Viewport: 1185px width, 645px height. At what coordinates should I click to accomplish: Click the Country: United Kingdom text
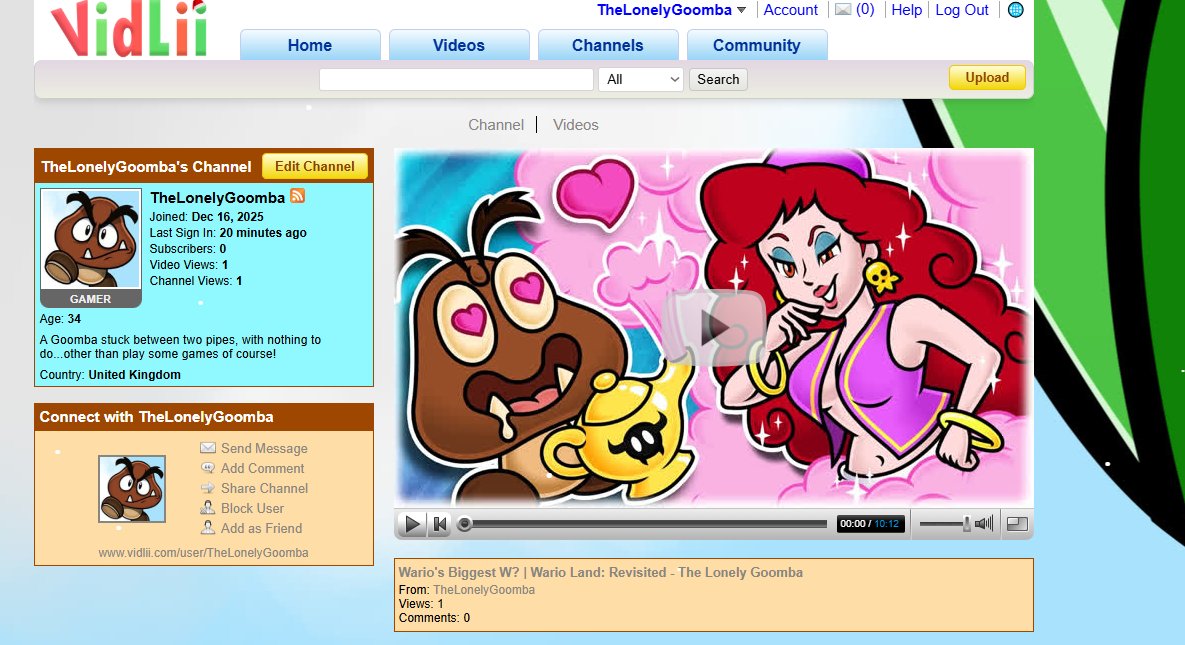click(110, 374)
